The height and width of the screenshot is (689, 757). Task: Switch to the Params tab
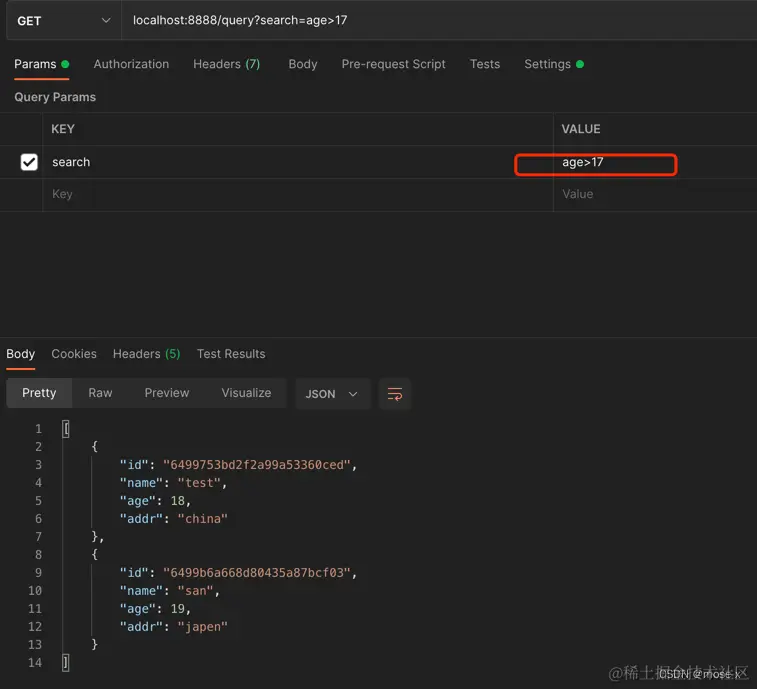point(42,64)
